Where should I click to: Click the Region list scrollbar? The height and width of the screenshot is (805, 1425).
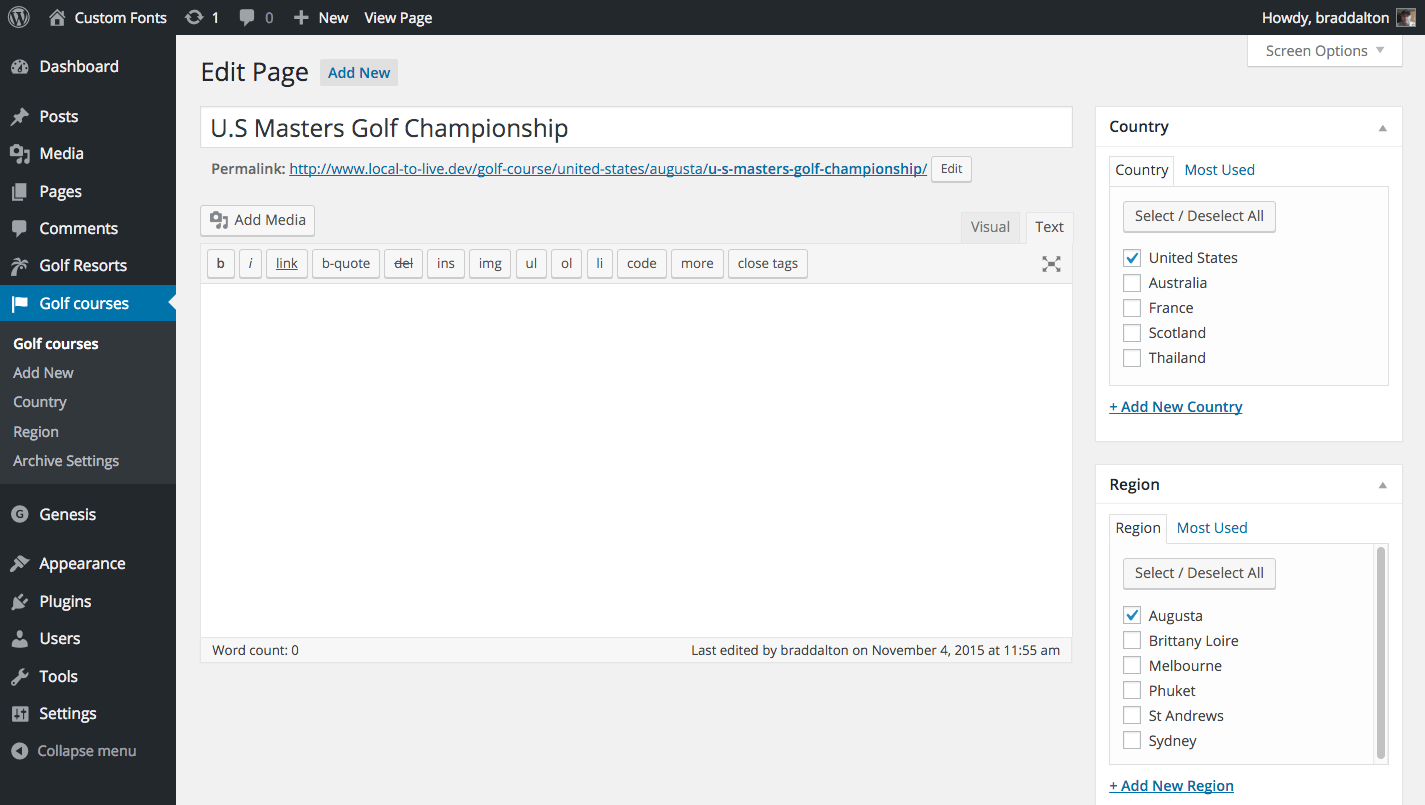(x=1381, y=653)
